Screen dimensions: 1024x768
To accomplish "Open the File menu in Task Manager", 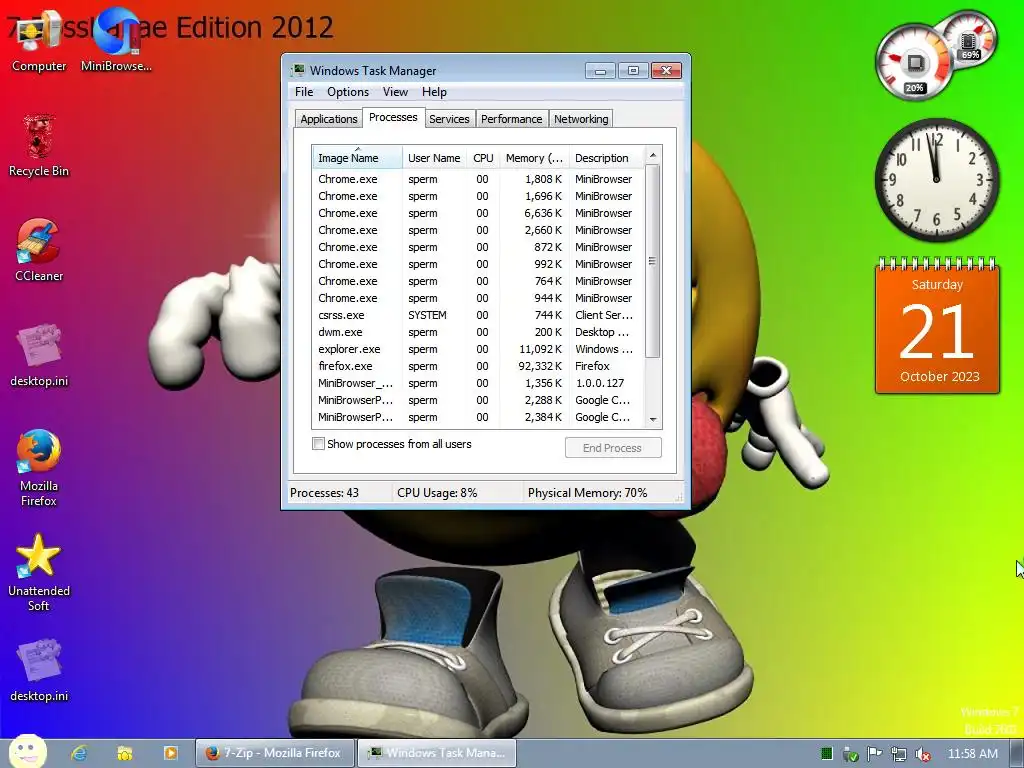I will coord(304,92).
